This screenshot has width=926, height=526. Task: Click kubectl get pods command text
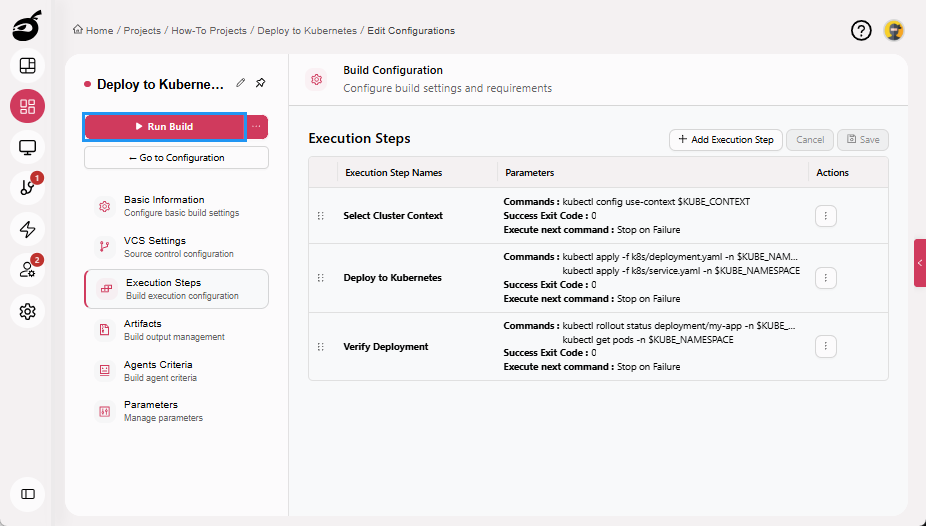click(x=648, y=340)
